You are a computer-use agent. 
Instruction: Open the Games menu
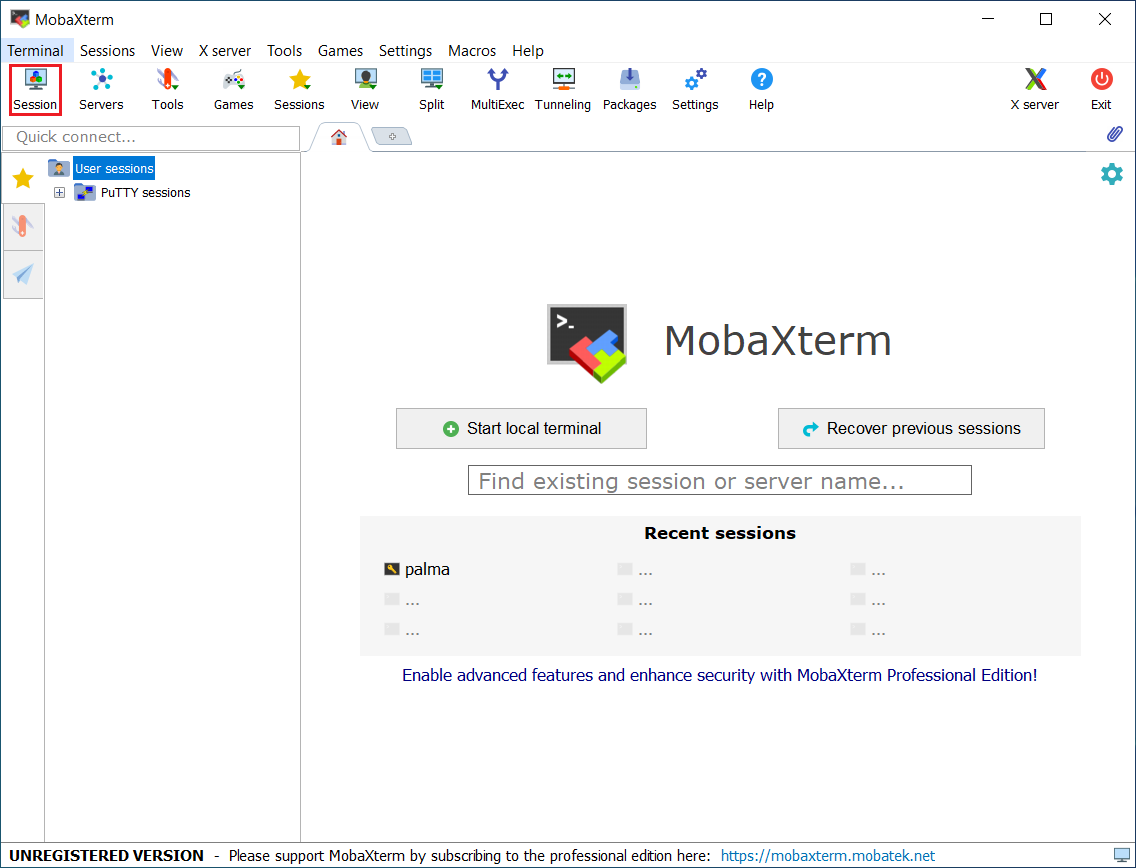pos(340,51)
